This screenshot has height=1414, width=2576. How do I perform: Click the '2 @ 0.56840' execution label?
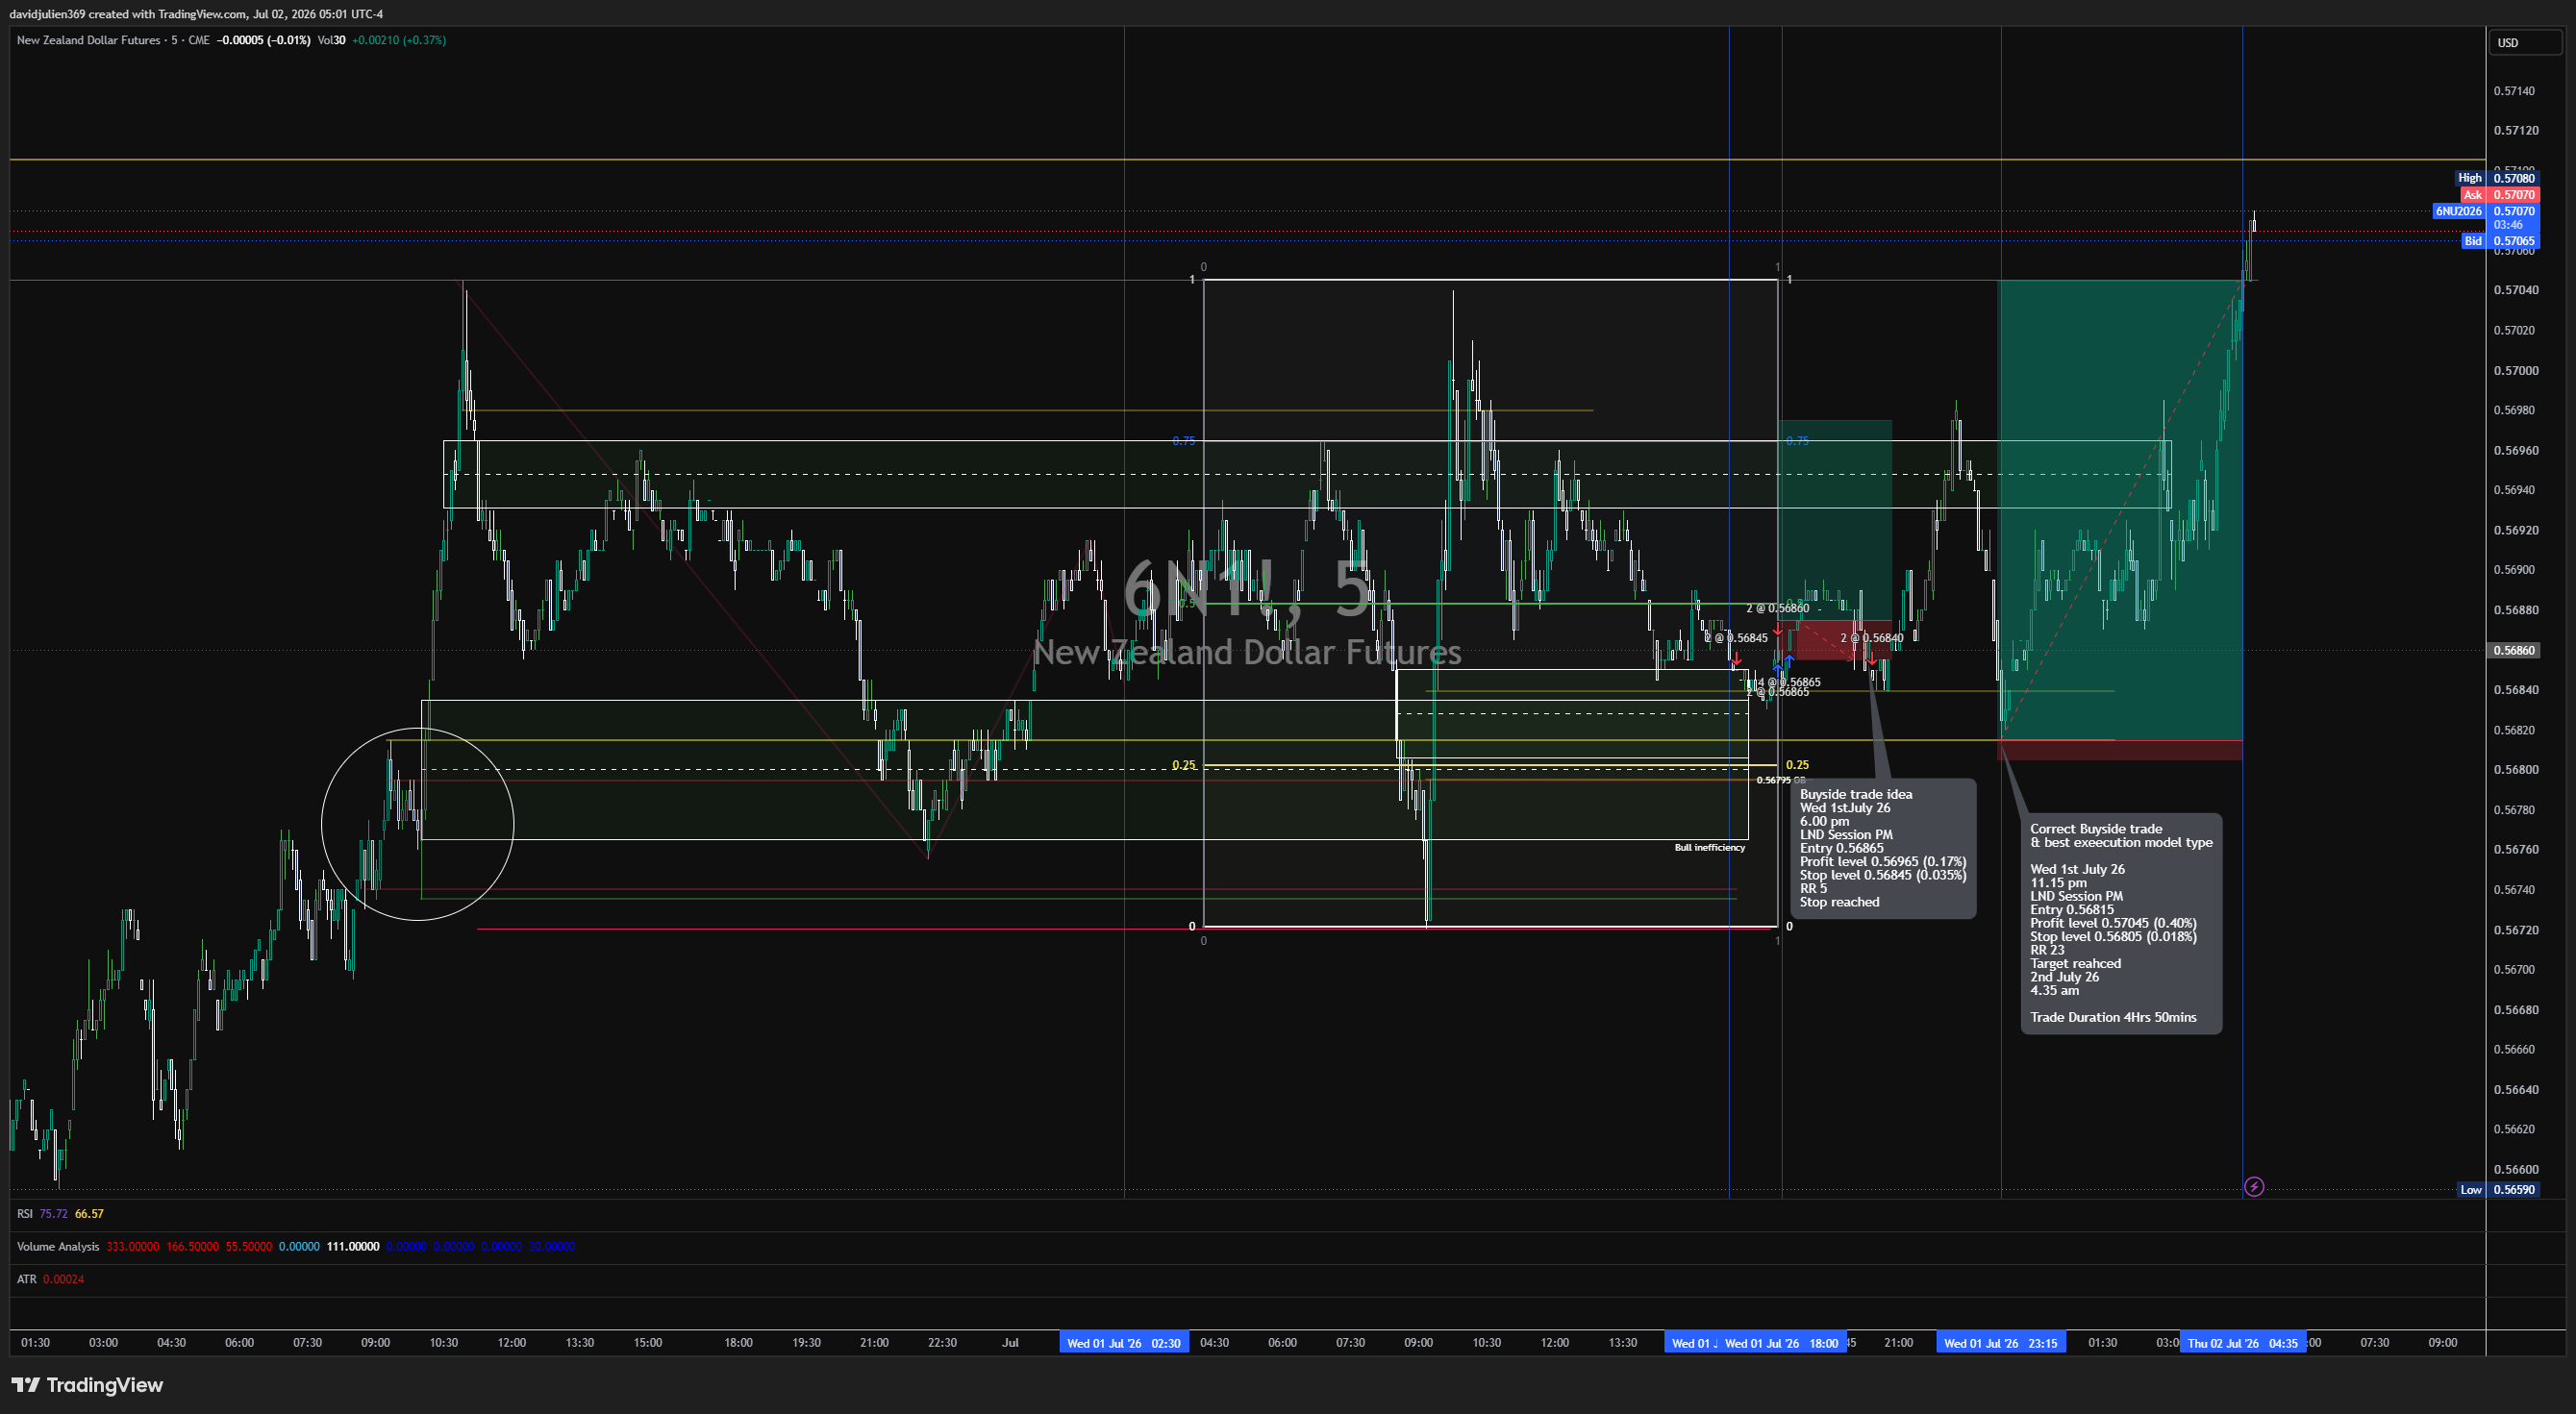point(1871,637)
